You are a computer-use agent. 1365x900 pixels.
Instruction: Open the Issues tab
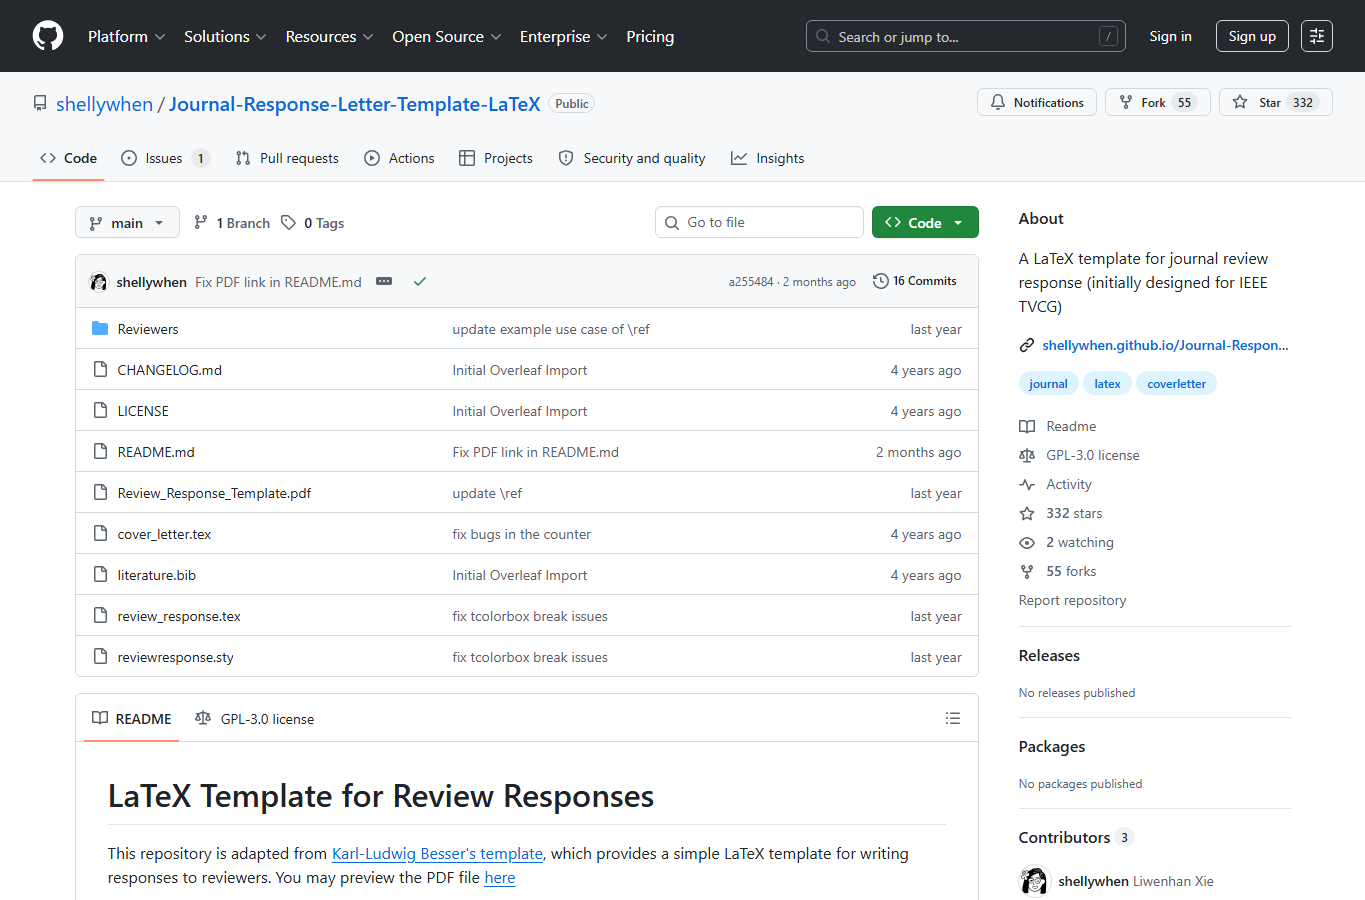[165, 158]
